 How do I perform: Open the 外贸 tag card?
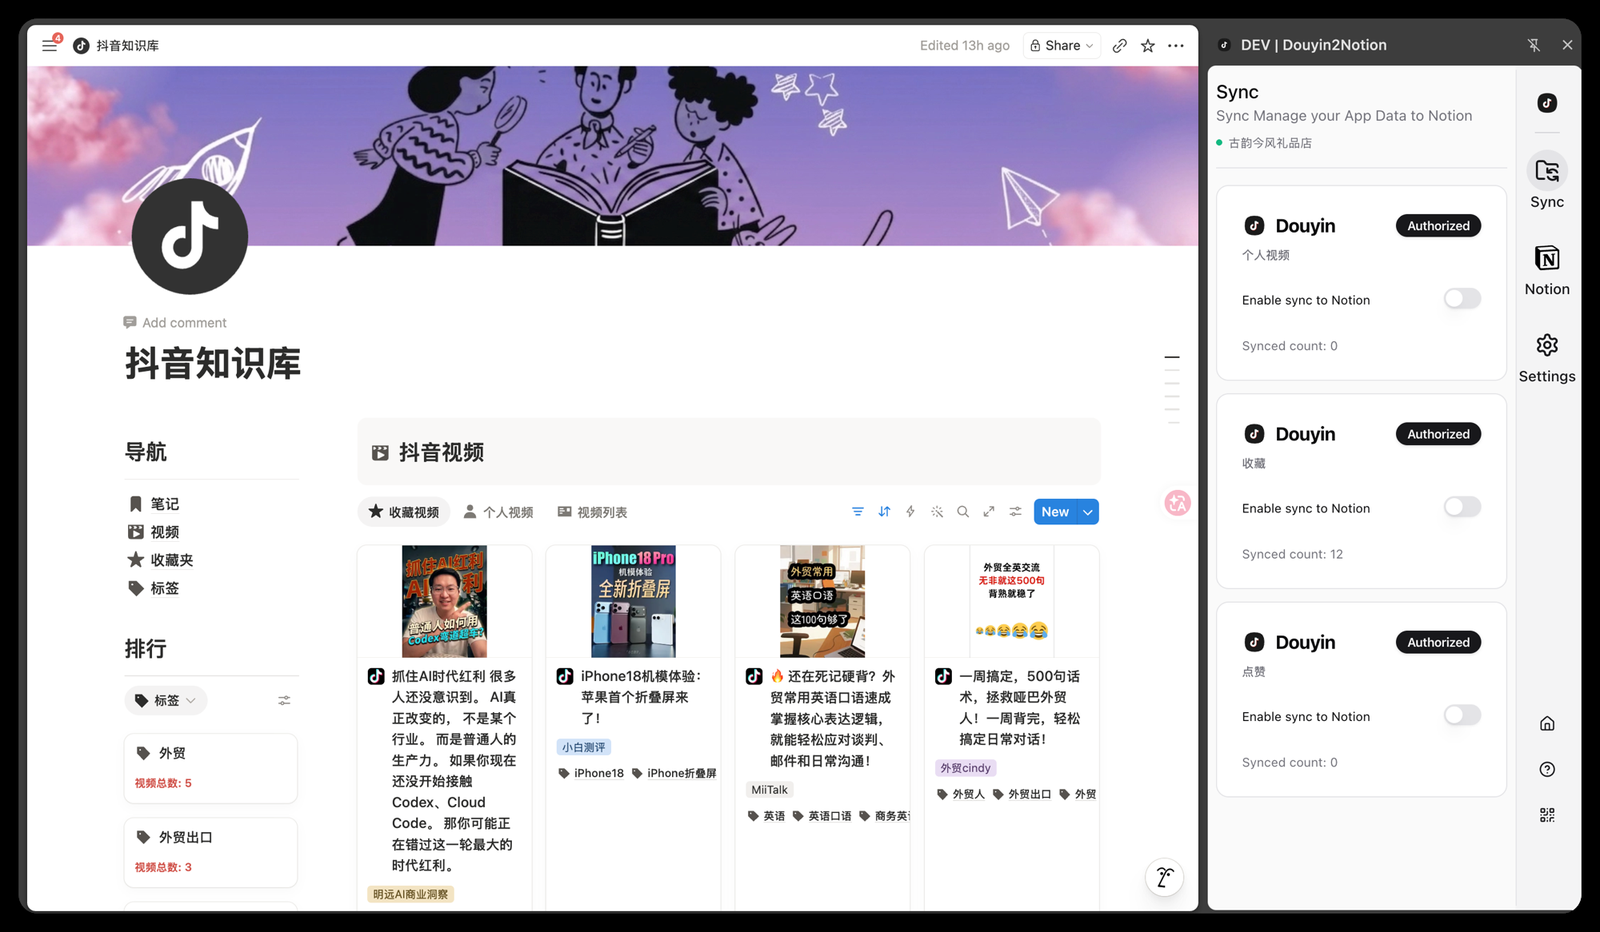click(211, 768)
